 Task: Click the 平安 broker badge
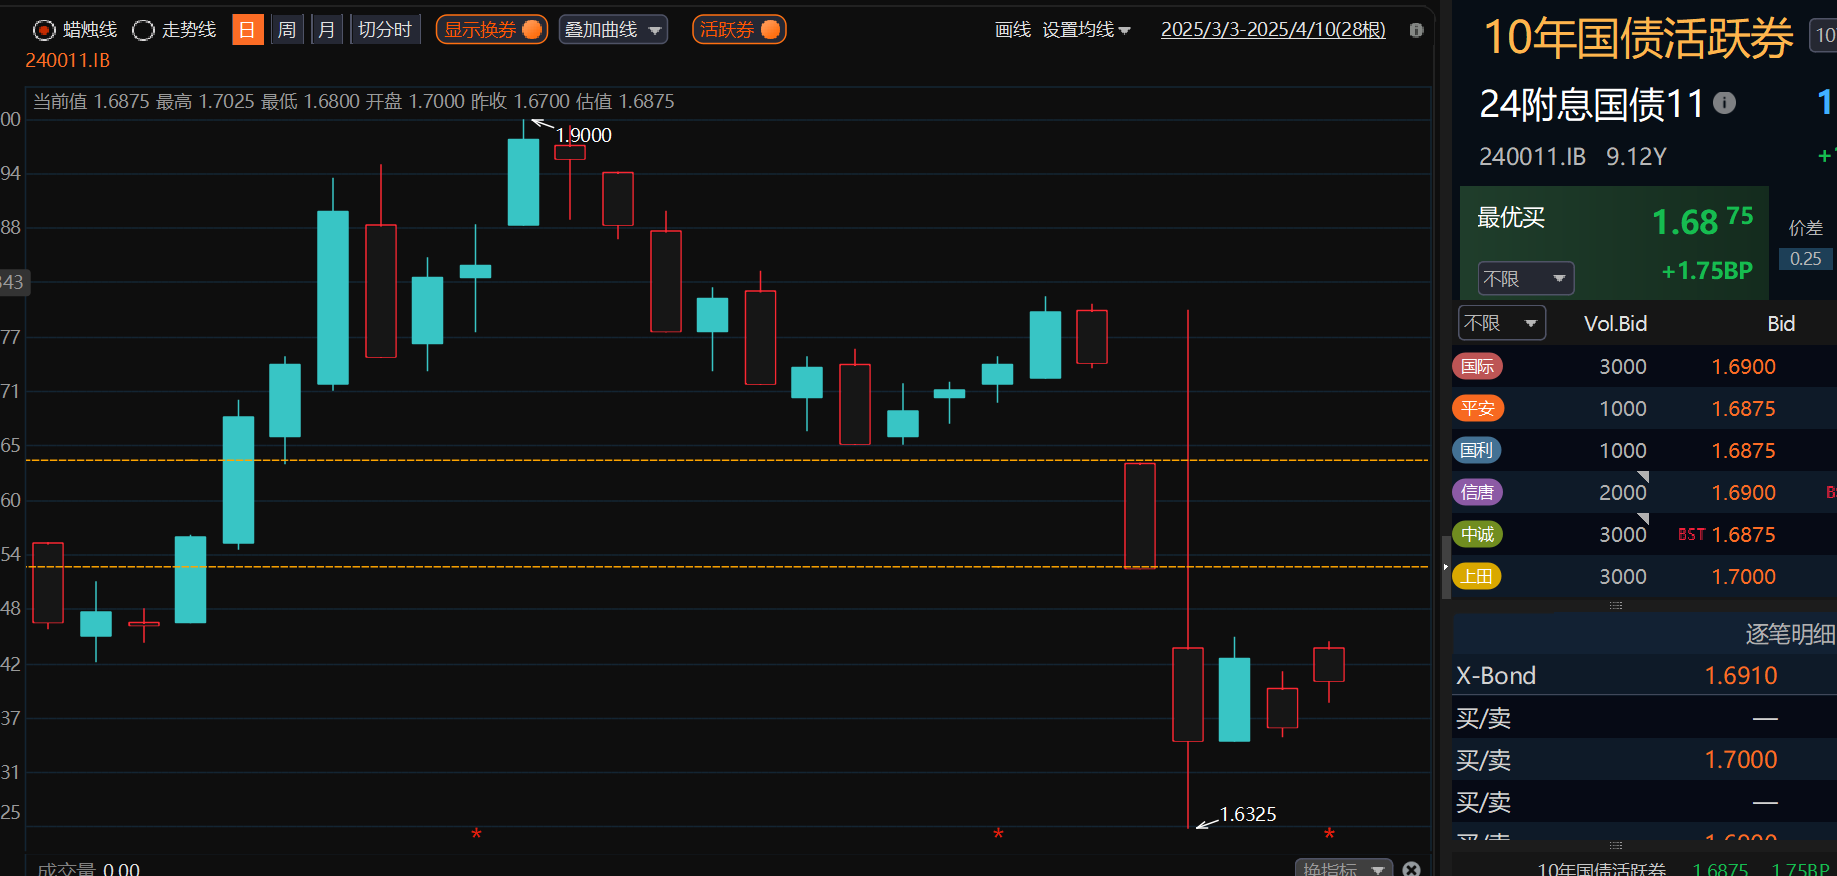pos(1478,408)
